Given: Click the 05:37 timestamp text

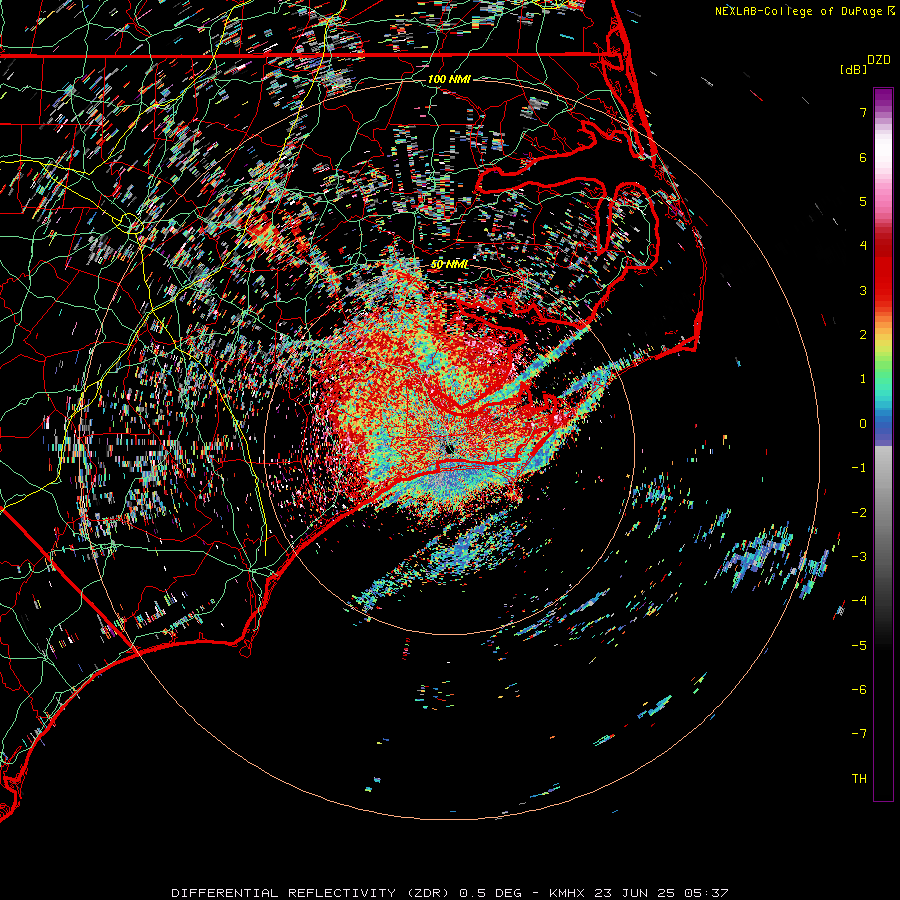Looking at the screenshot, I should [706, 893].
